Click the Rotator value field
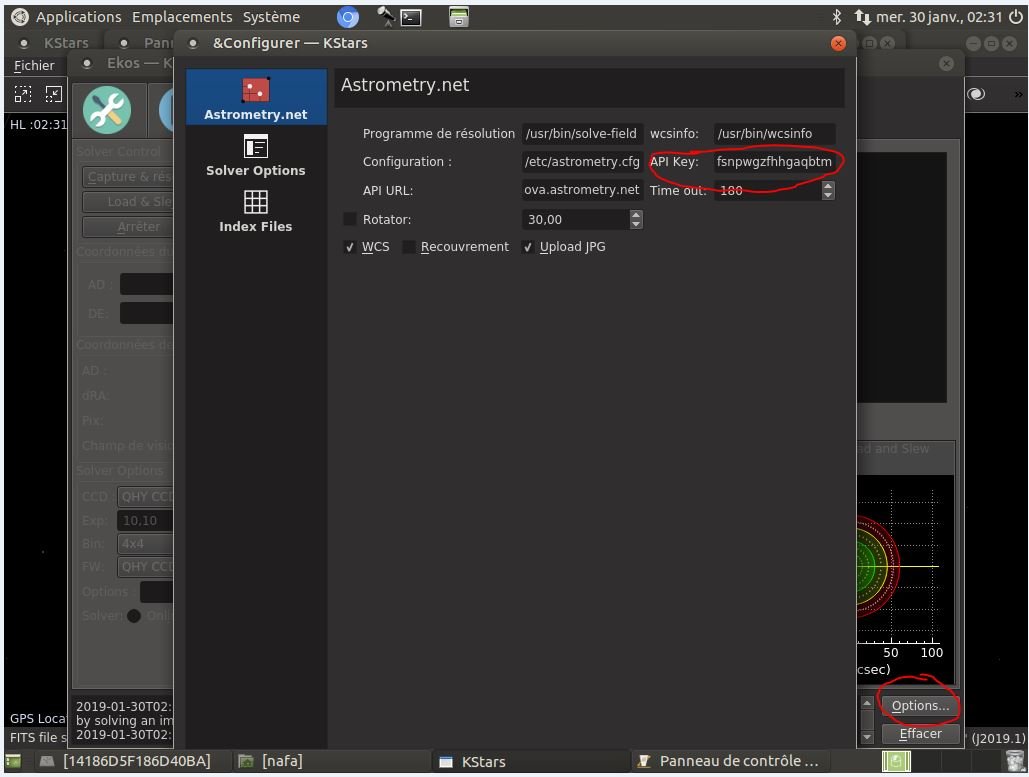The image size is (1029, 777). [x=576, y=219]
